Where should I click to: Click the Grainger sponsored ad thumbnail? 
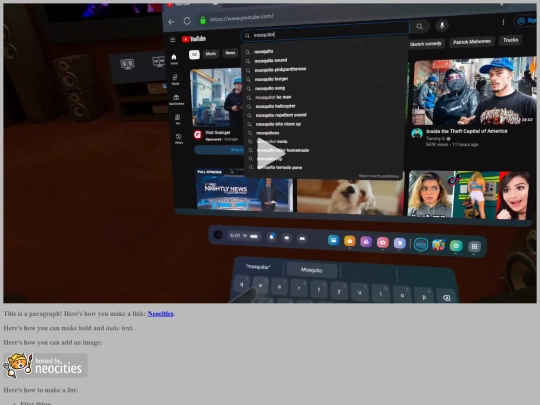(x=216, y=97)
